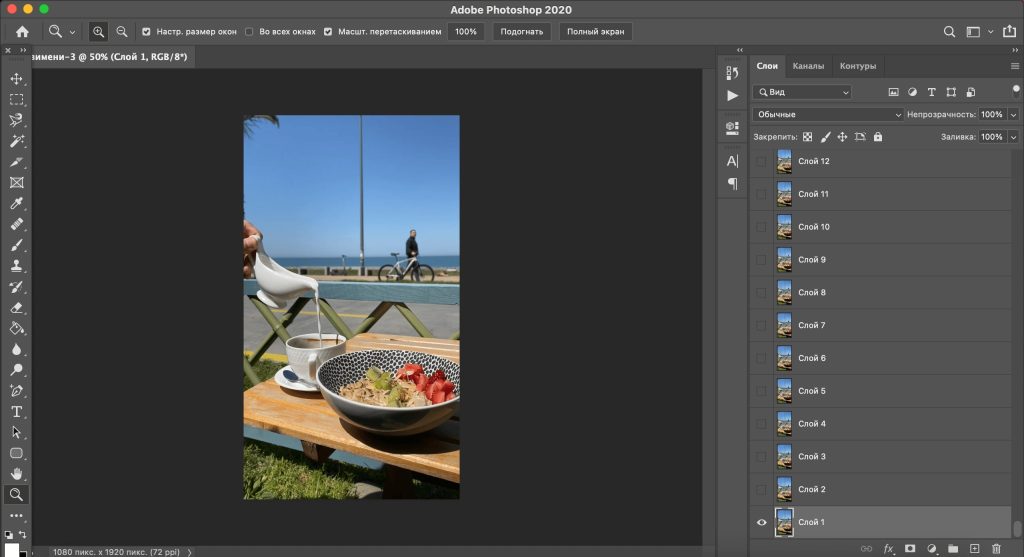
Task: Select the Magic Wand tool
Action: coord(16,141)
